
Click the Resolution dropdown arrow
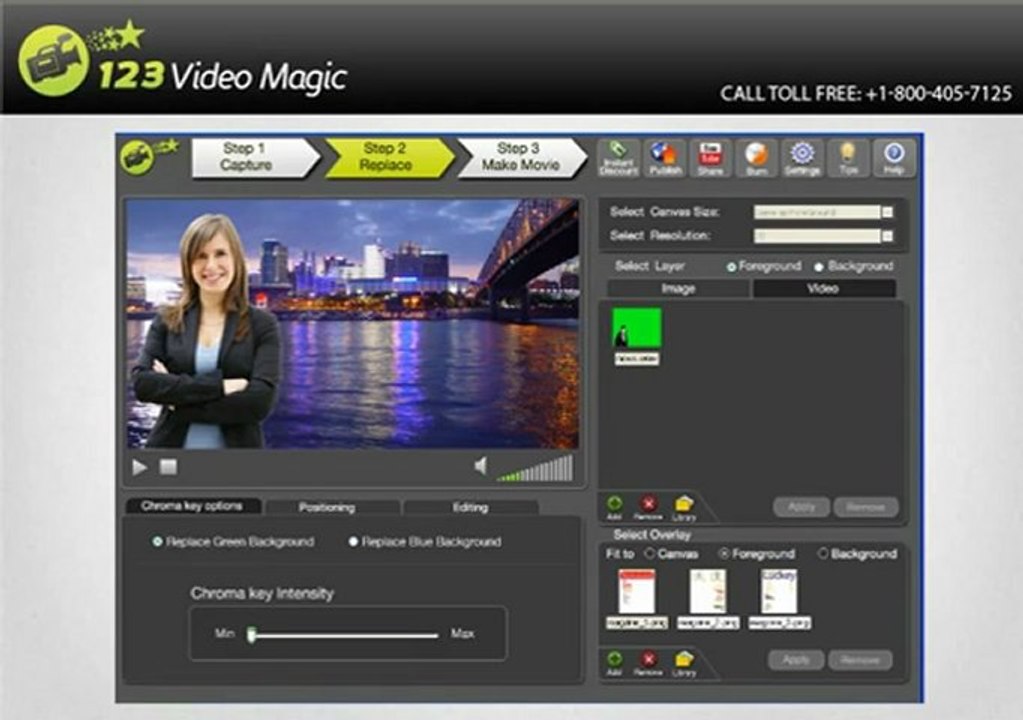pos(887,235)
